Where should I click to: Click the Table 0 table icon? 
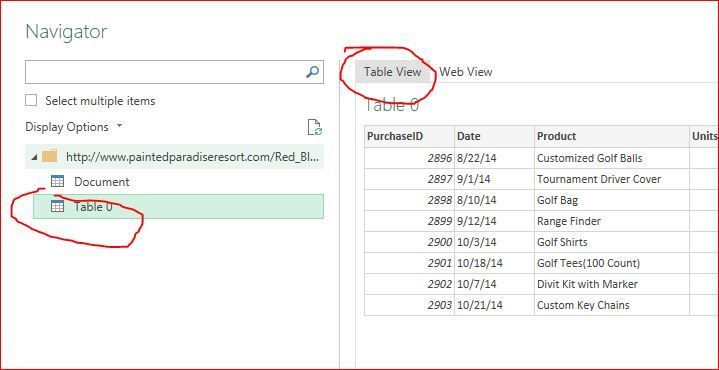tap(57, 207)
